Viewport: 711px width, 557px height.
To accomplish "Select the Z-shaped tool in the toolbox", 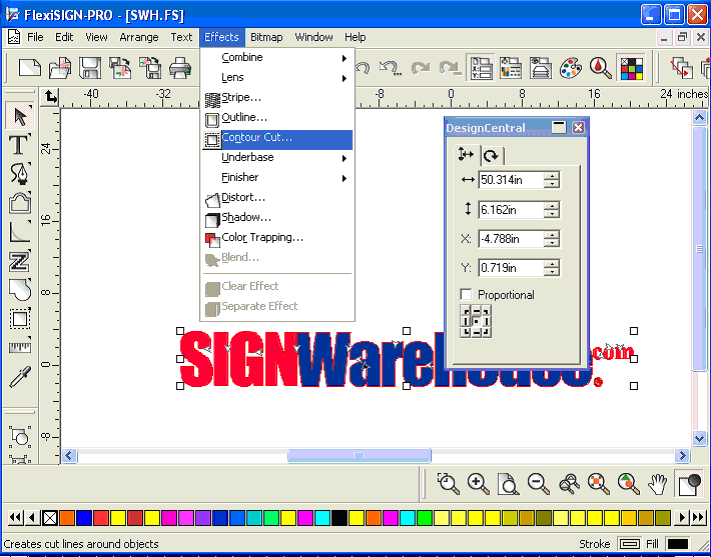I will click(x=20, y=261).
